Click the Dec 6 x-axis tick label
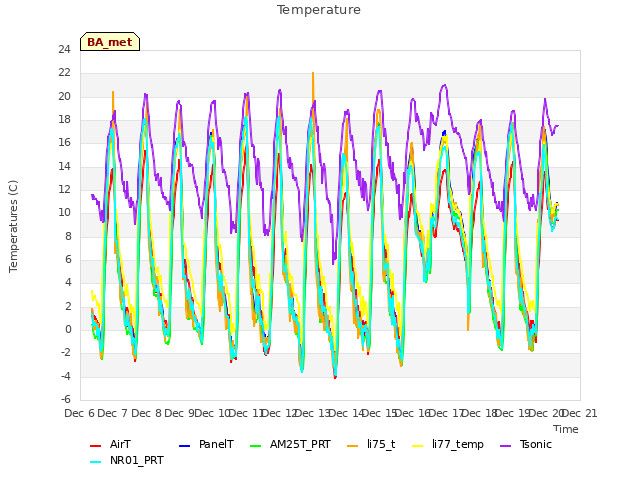The image size is (640, 480). (x=80, y=414)
